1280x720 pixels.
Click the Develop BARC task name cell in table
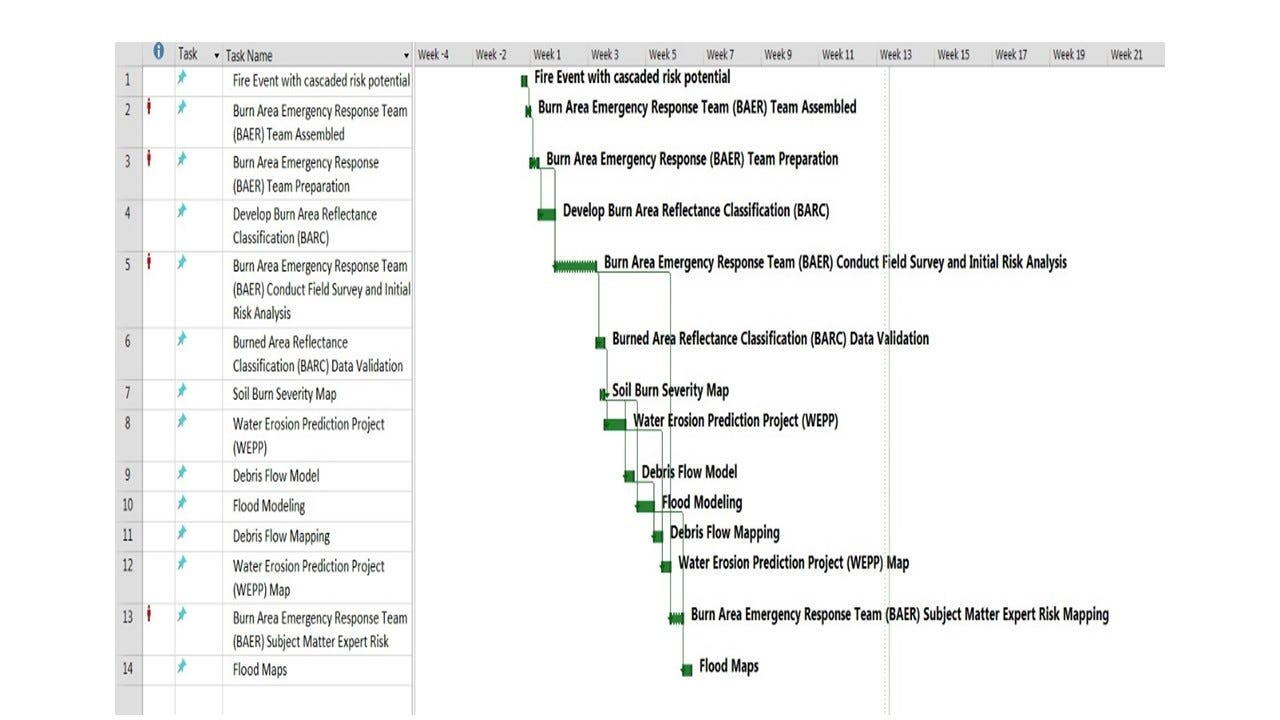click(318, 226)
